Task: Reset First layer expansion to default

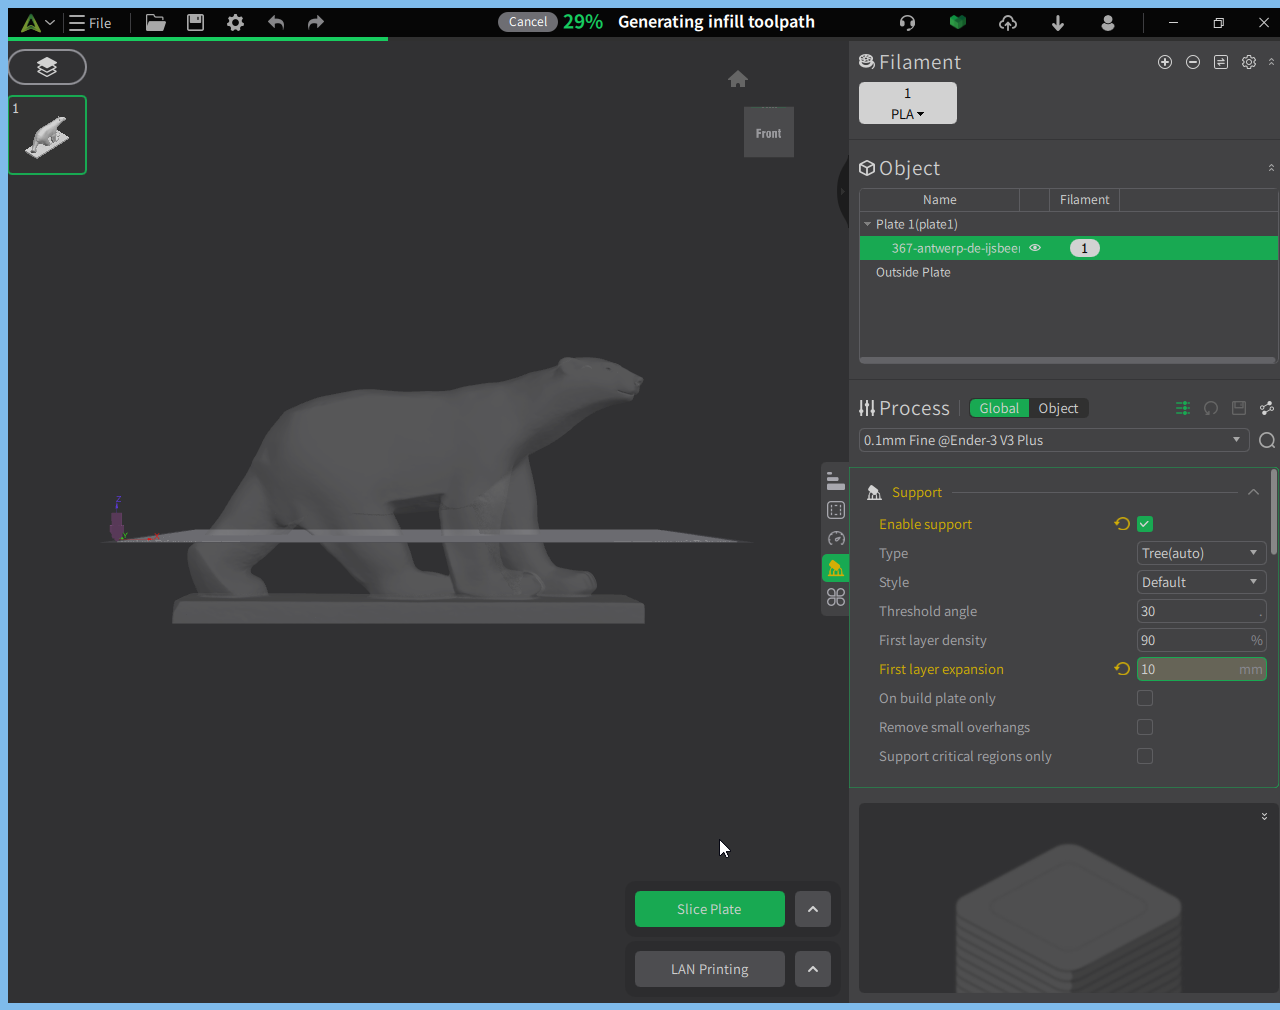Action: click(x=1122, y=669)
